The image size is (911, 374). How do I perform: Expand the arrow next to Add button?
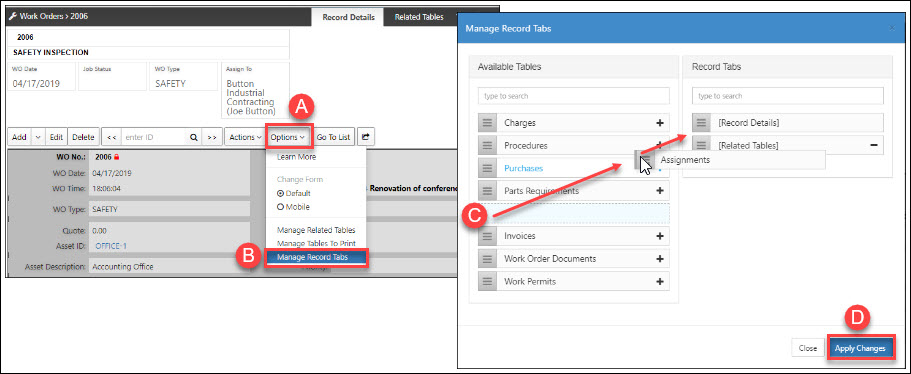coord(38,137)
